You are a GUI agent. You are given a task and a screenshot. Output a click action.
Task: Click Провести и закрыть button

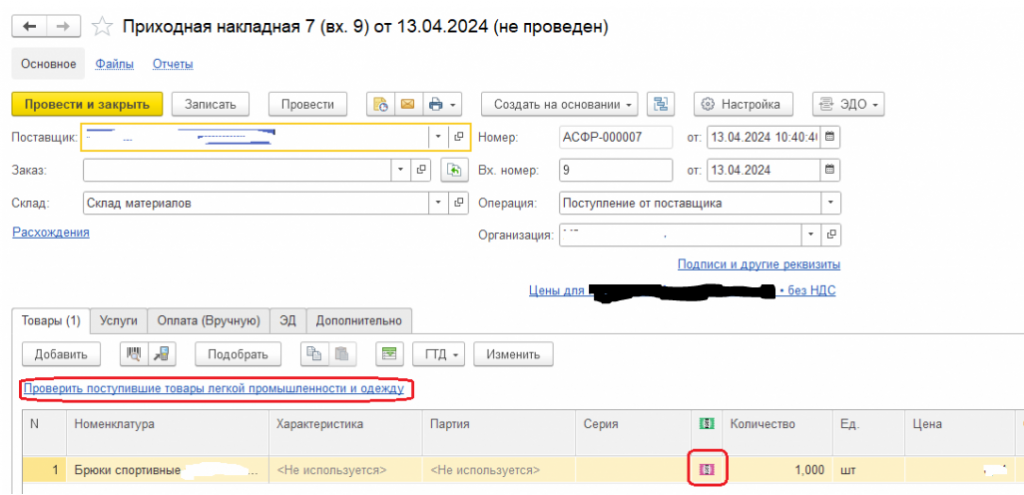[x=87, y=104]
